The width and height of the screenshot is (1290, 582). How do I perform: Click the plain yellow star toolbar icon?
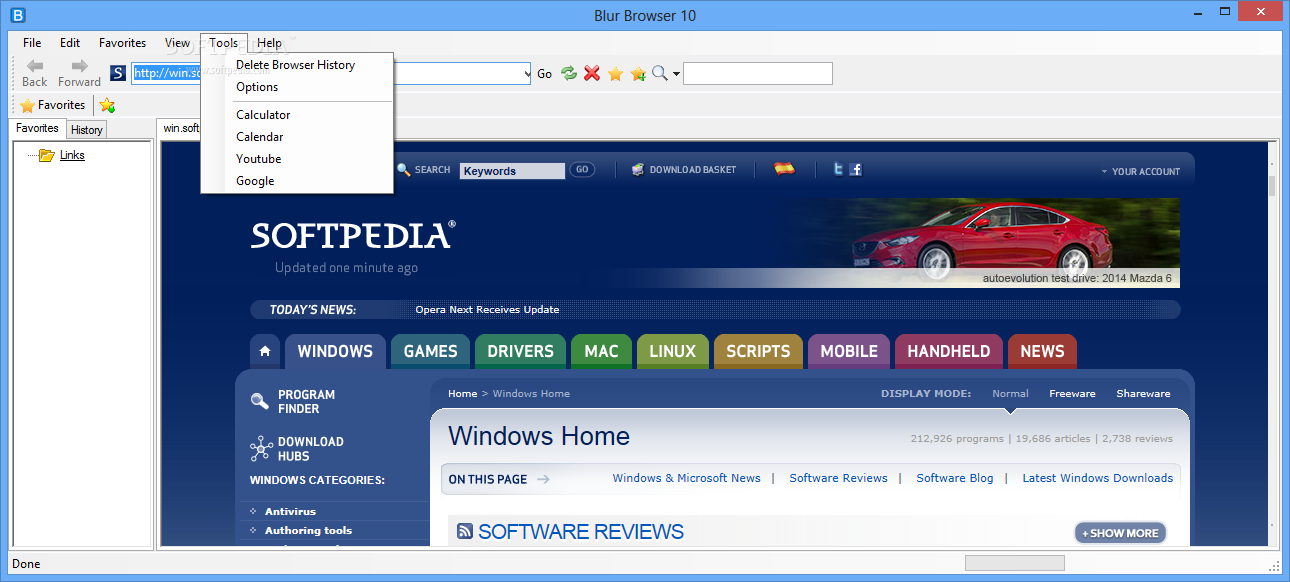[x=616, y=73]
